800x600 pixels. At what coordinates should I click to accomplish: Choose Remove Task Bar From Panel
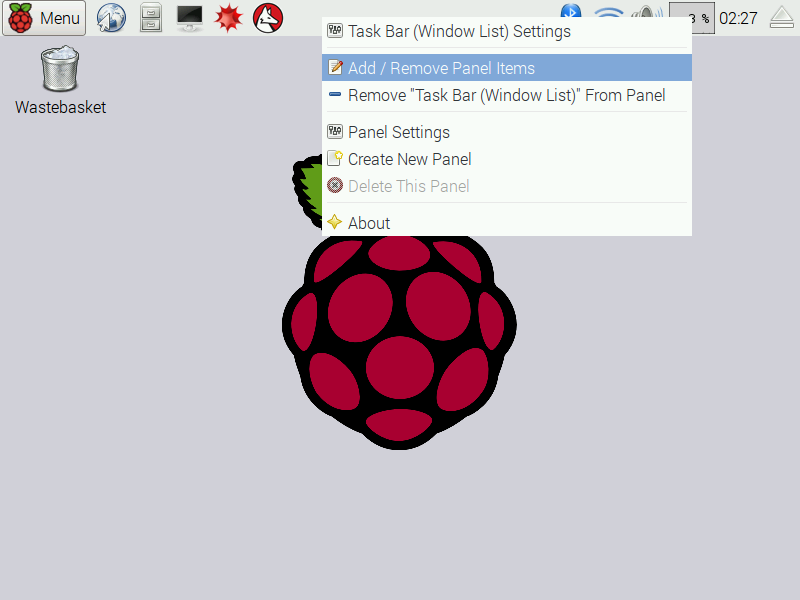506,95
